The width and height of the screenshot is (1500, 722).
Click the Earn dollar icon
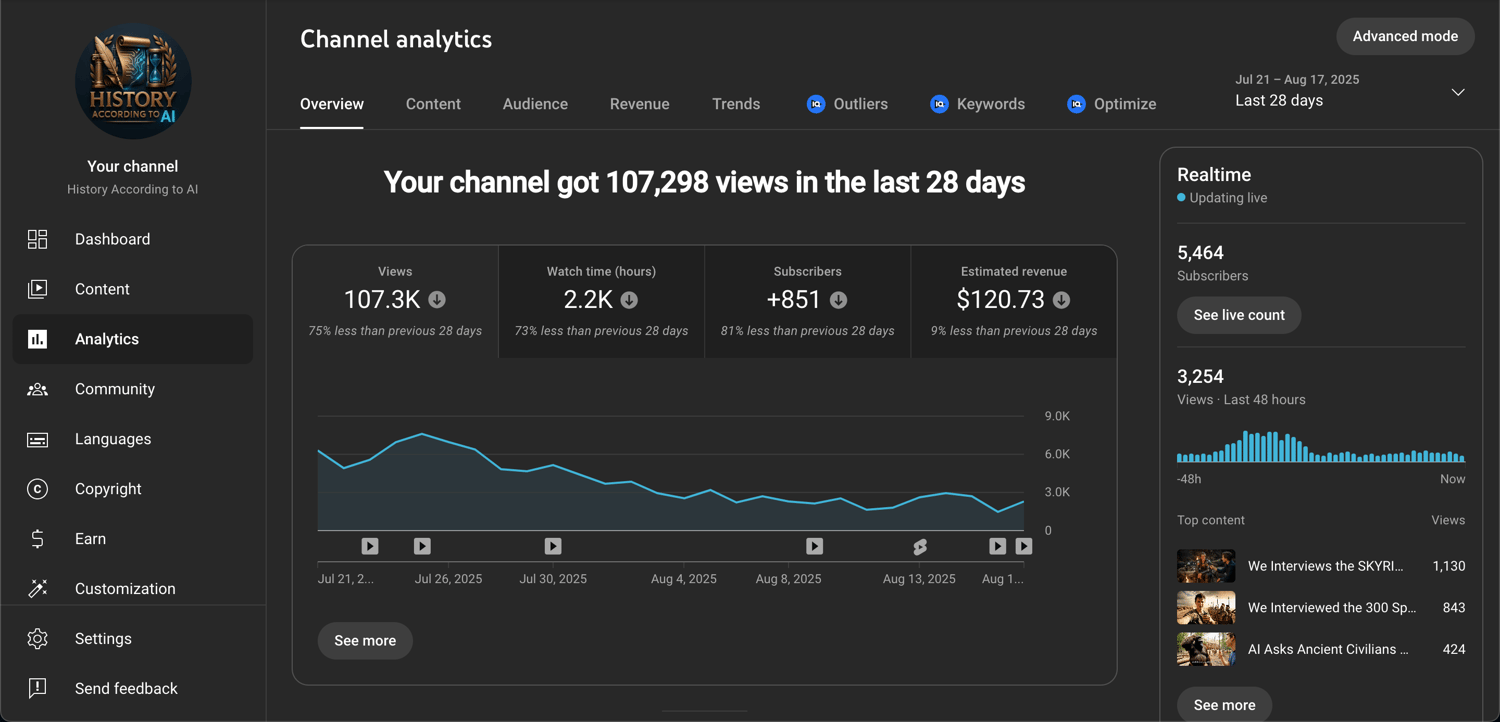[x=37, y=539]
